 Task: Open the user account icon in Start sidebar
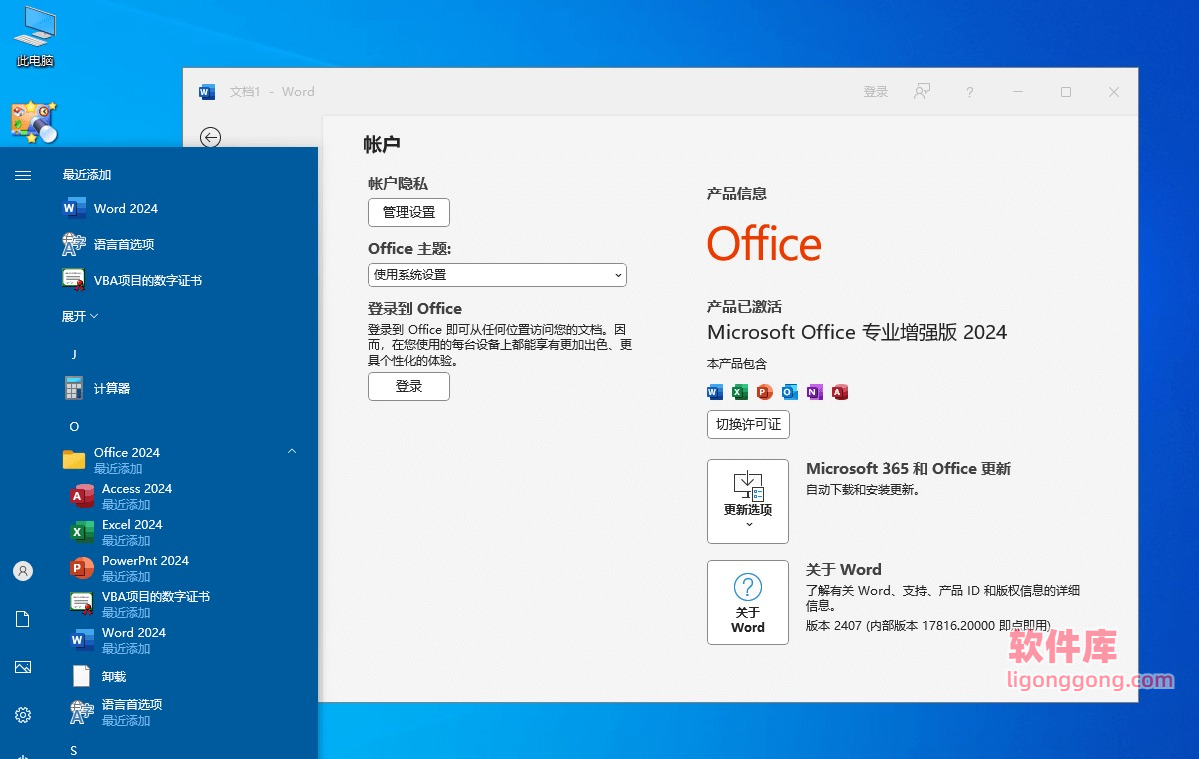[x=23, y=571]
